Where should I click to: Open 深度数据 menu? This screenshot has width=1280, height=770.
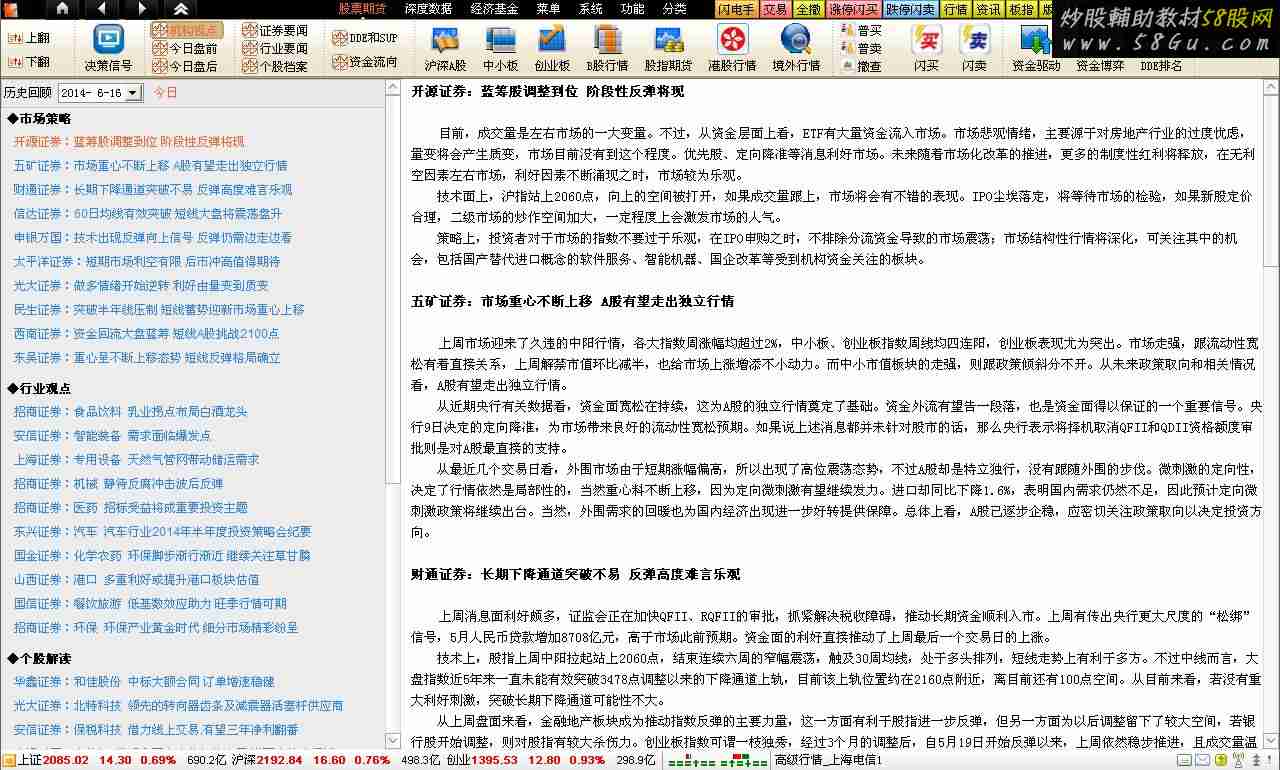[428, 9]
